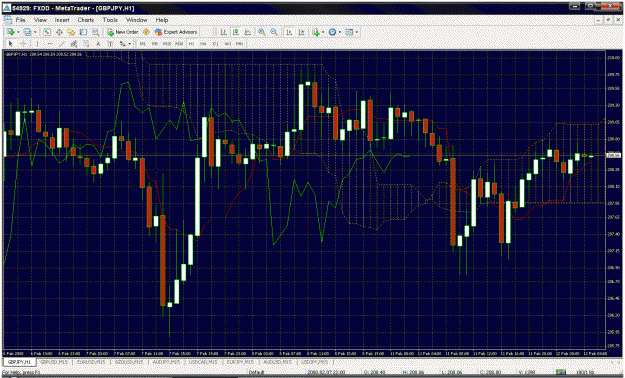Click the Profiles icon
Screen dimensions: 625x378
[x=28, y=32]
